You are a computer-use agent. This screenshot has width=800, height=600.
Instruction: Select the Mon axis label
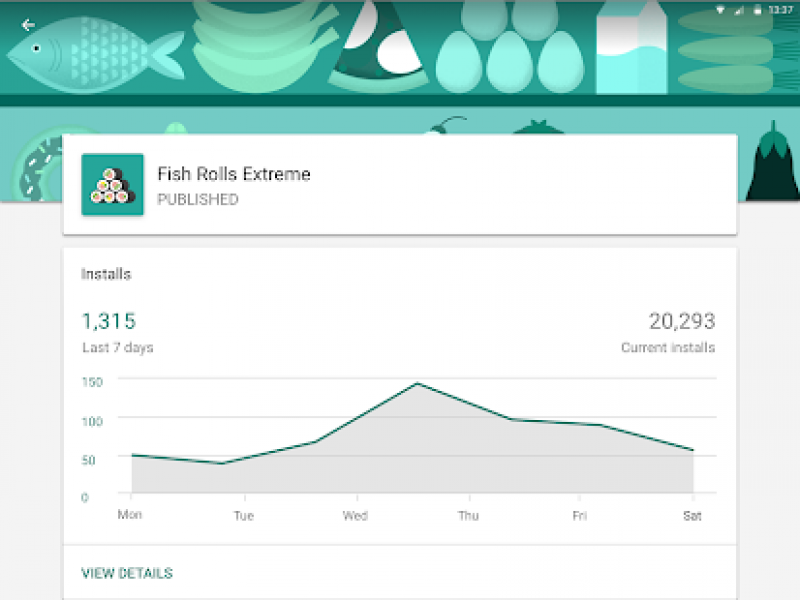pos(130,514)
